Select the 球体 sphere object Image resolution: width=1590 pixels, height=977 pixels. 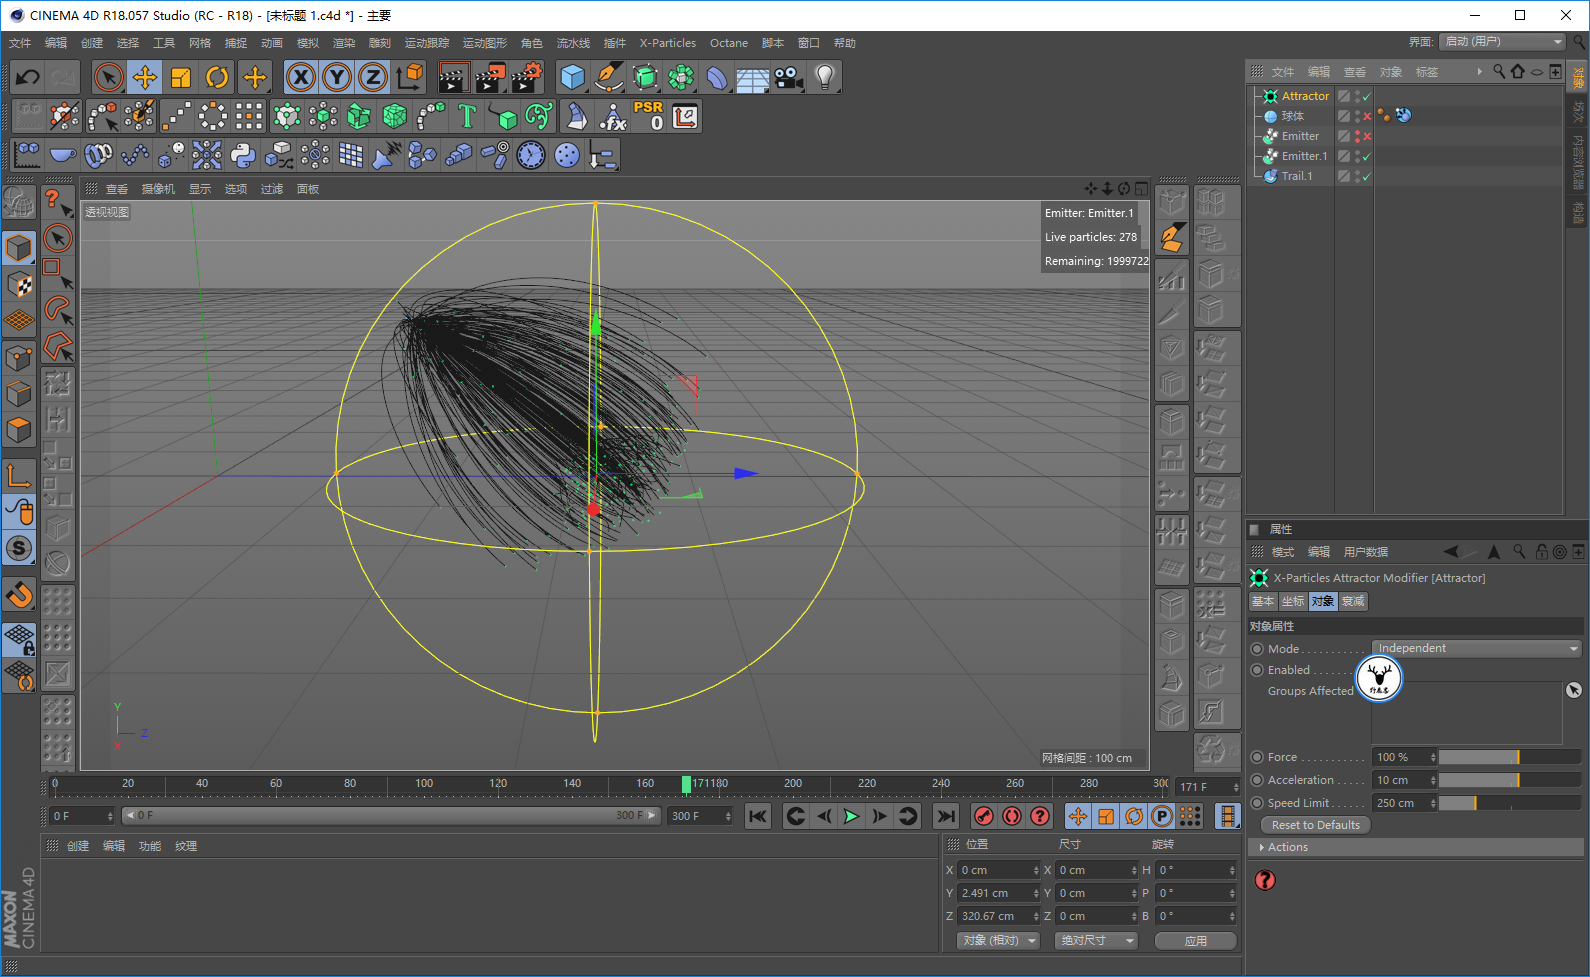[x=1293, y=116]
